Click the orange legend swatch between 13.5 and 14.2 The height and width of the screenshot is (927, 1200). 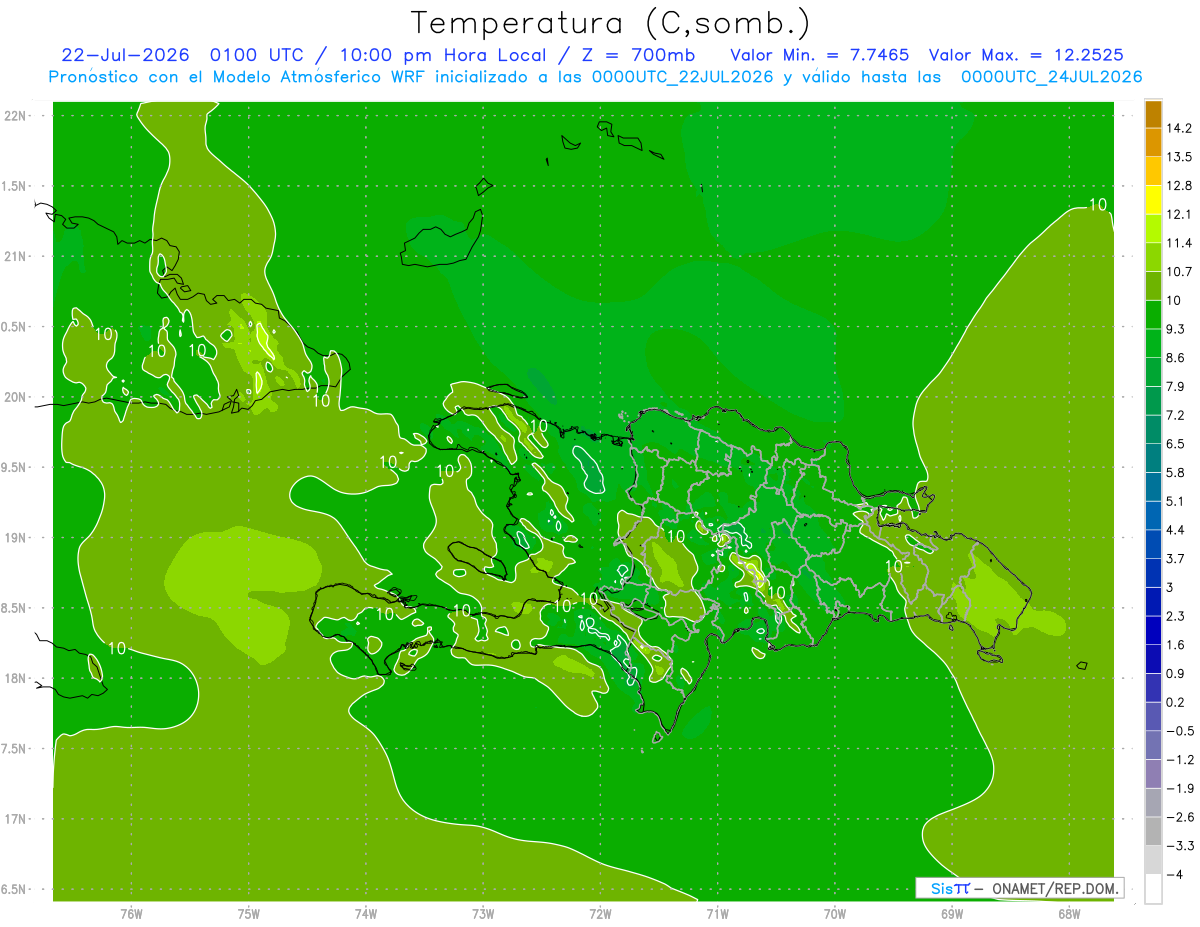coord(1153,143)
